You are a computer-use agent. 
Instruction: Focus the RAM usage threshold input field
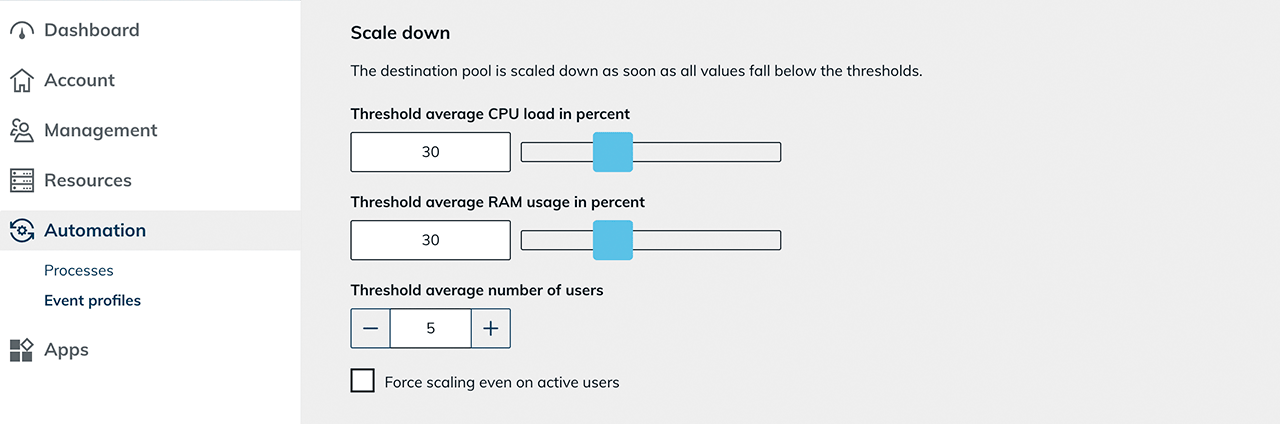[431, 240]
